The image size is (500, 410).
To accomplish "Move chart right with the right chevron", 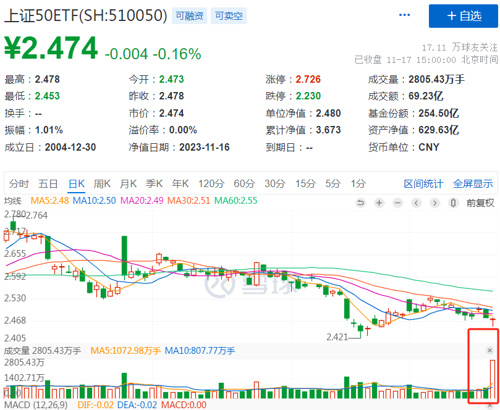I will tap(435, 202).
